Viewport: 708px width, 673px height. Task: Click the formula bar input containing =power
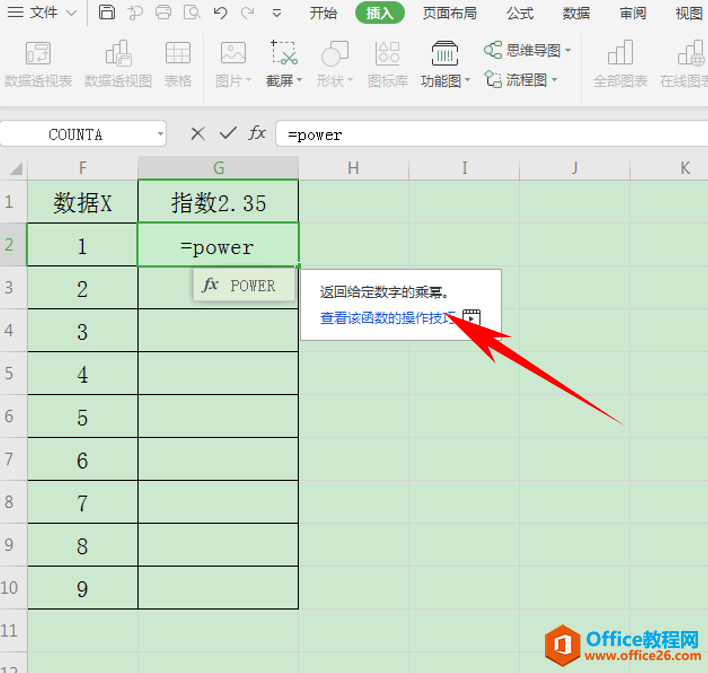pos(480,134)
